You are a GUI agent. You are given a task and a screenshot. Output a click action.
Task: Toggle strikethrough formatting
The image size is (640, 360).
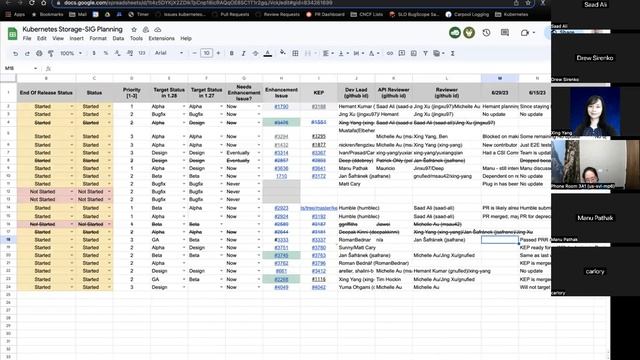coord(255,53)
